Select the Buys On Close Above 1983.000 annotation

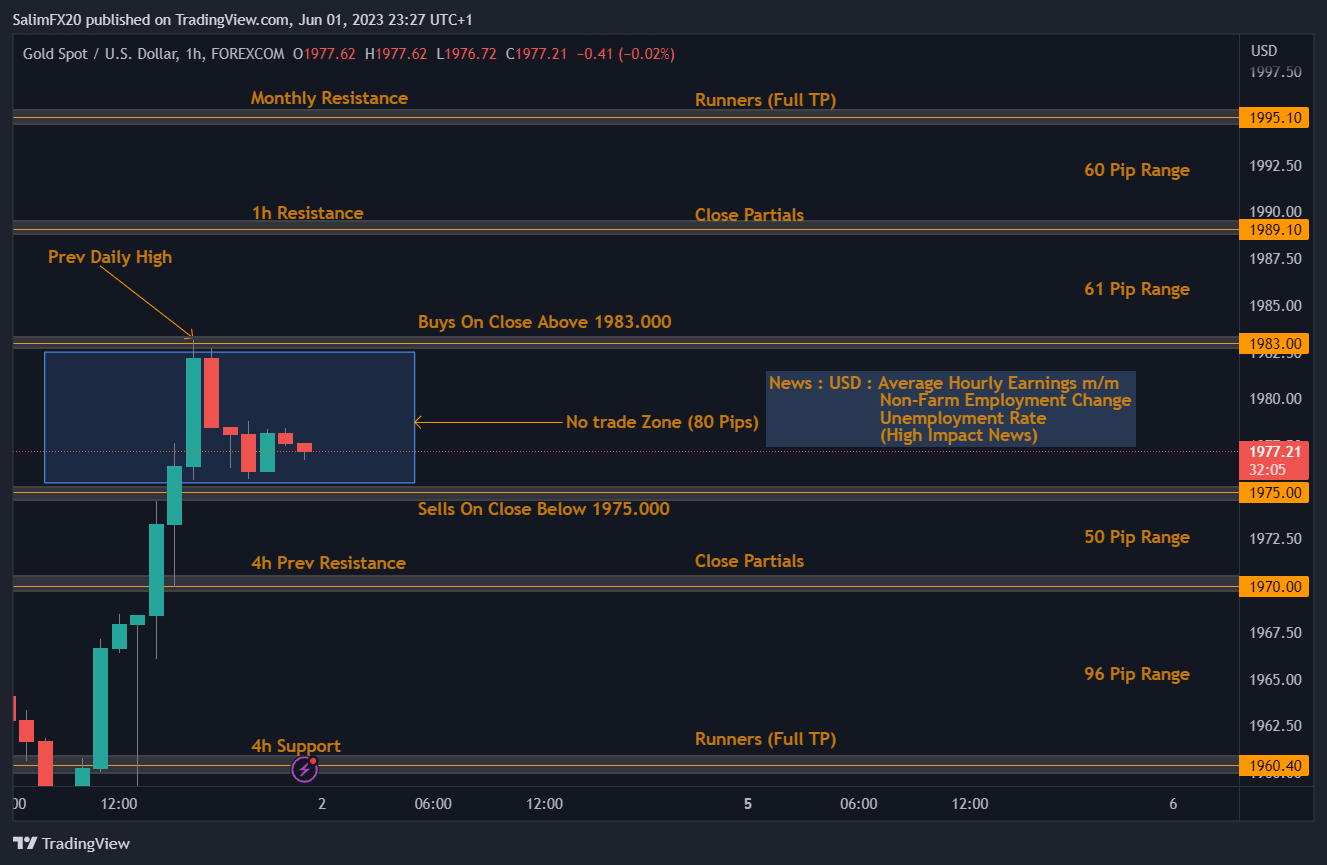(544, 321)
